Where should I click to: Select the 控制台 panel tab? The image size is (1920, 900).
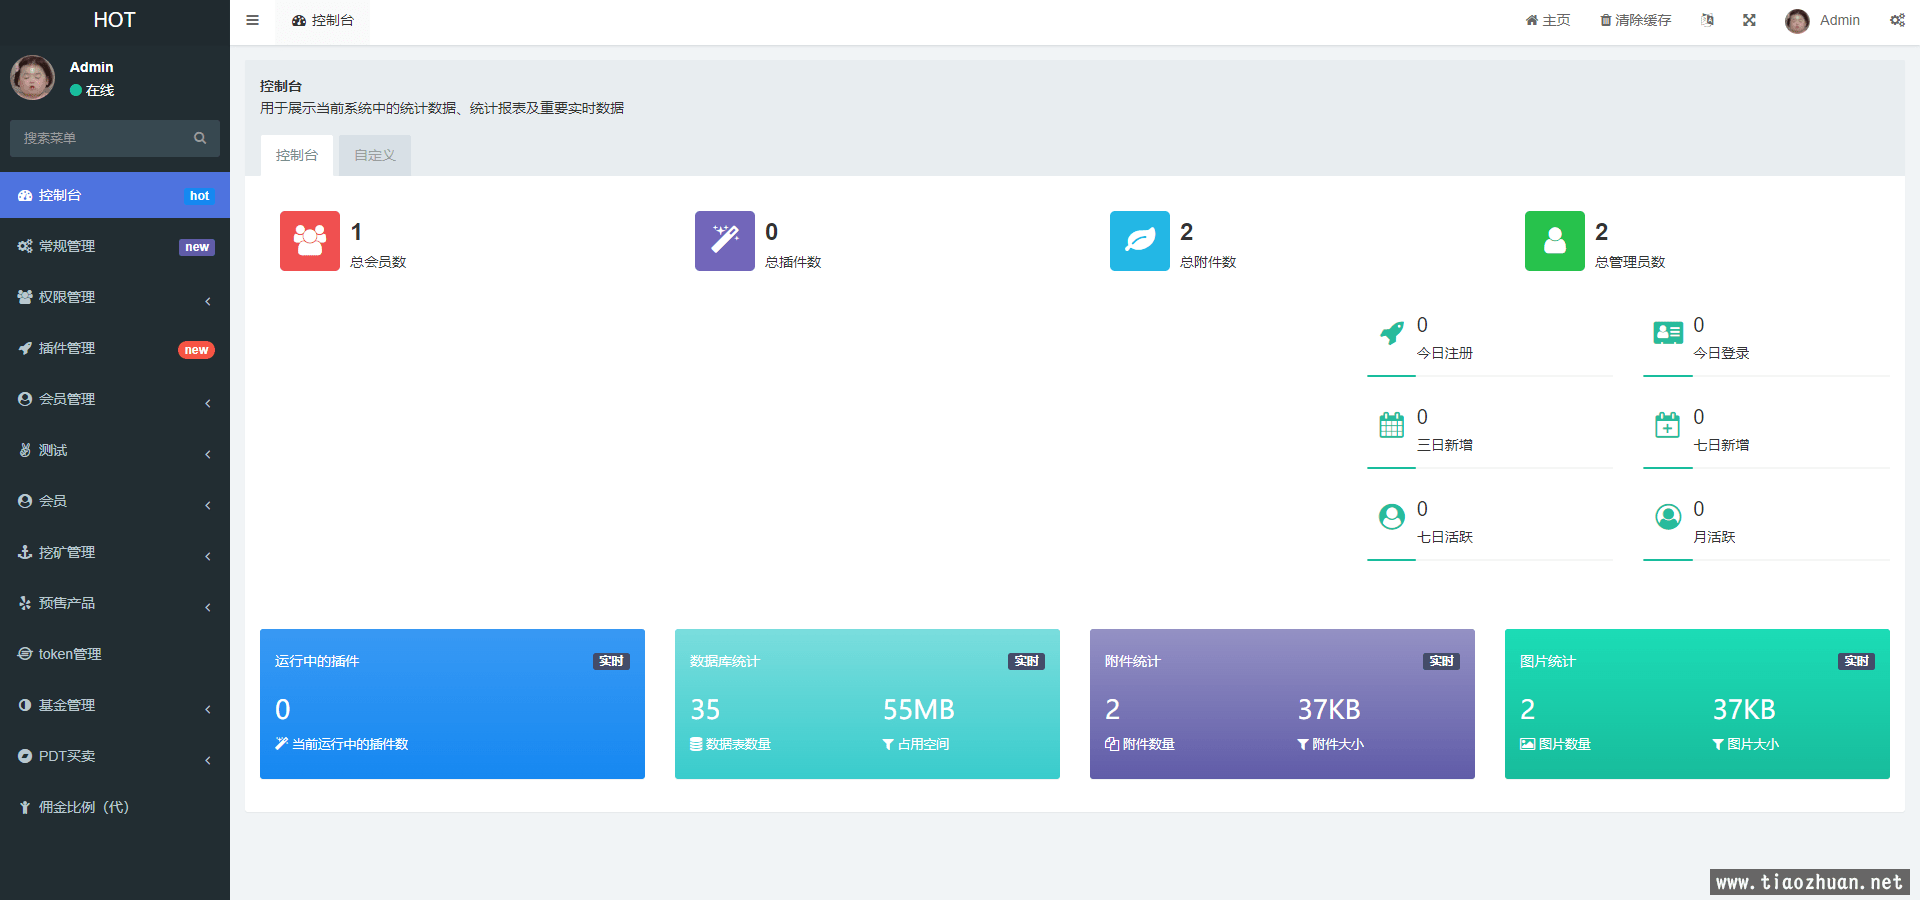pyautogui.click(x=297, y=155)
